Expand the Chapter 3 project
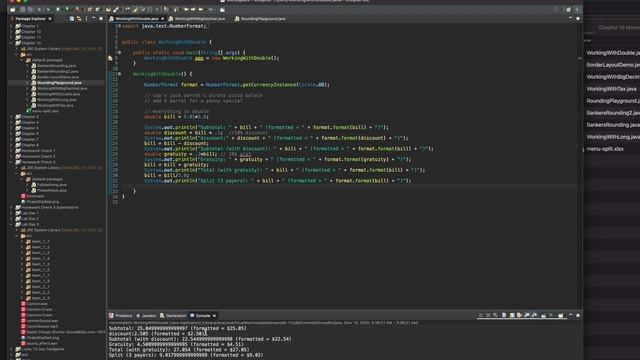This screenshot has width=640, height=360. tap(11, 117)
